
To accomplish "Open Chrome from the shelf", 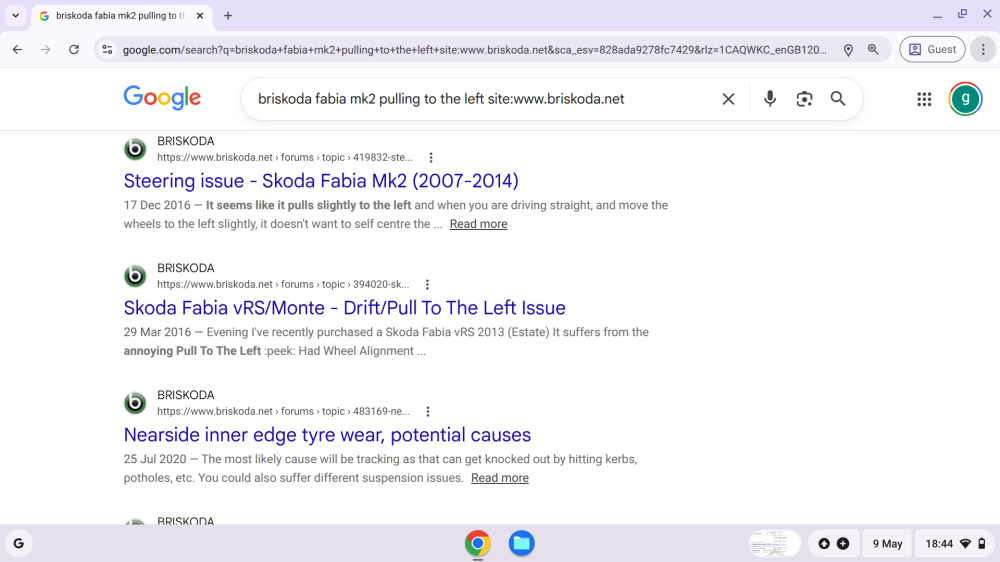I will tap(478, 544).
